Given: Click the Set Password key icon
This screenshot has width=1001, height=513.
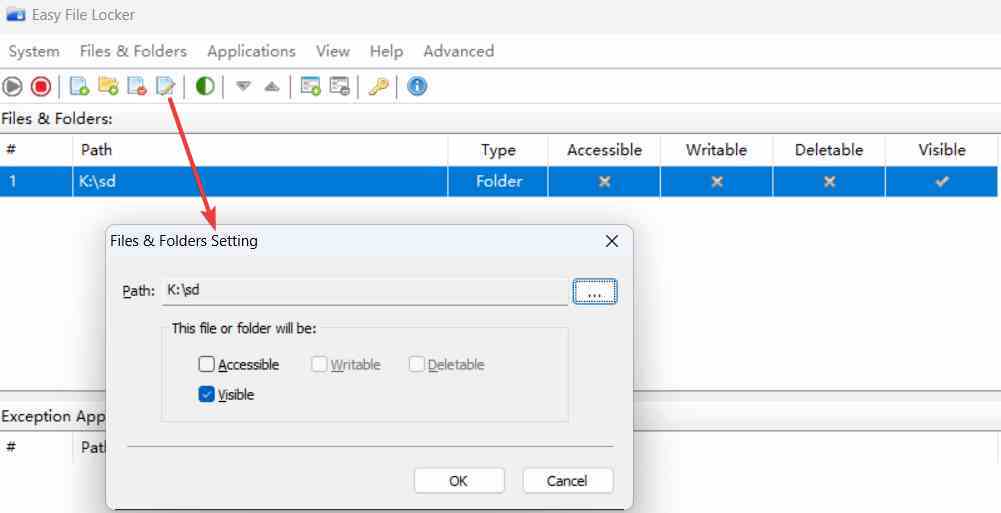Looking at the screenshot, I should coord(378,86).
